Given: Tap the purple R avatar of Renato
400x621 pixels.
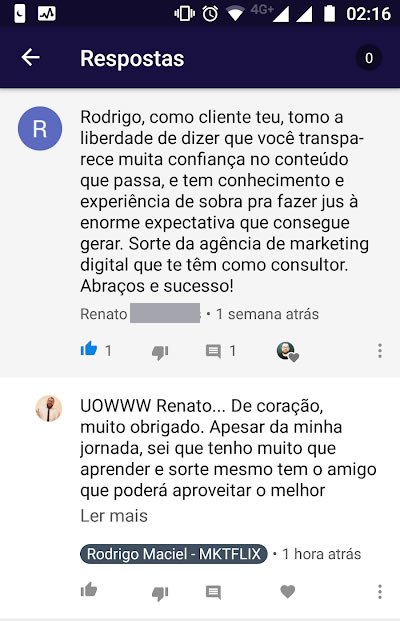Looking at the screenshot, I should click(x=40, y=128).
